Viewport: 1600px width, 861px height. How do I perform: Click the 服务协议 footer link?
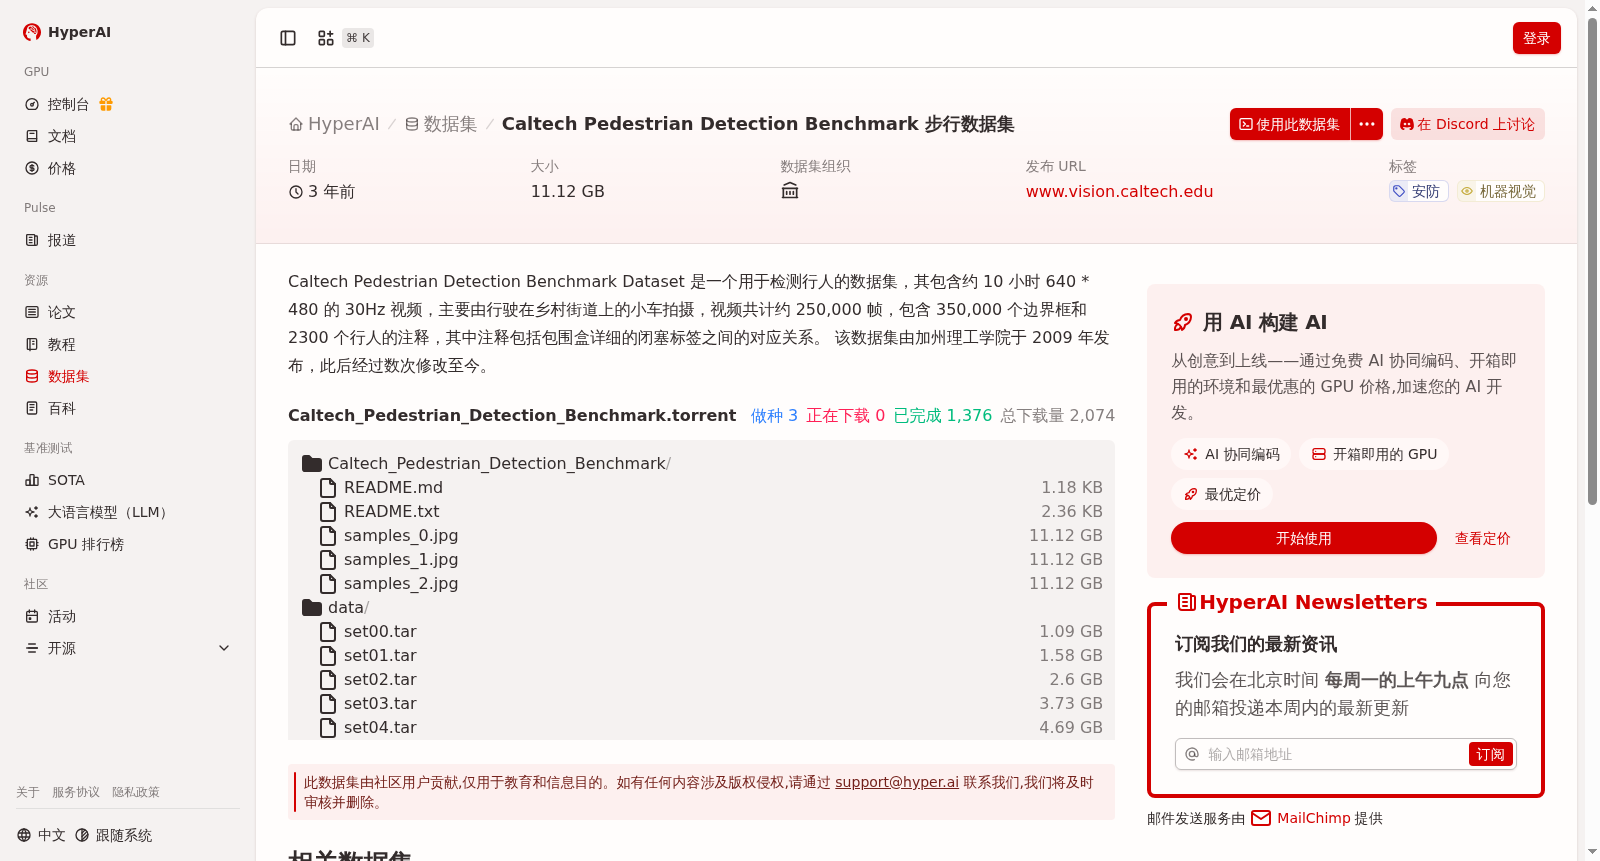pos(76,792)
